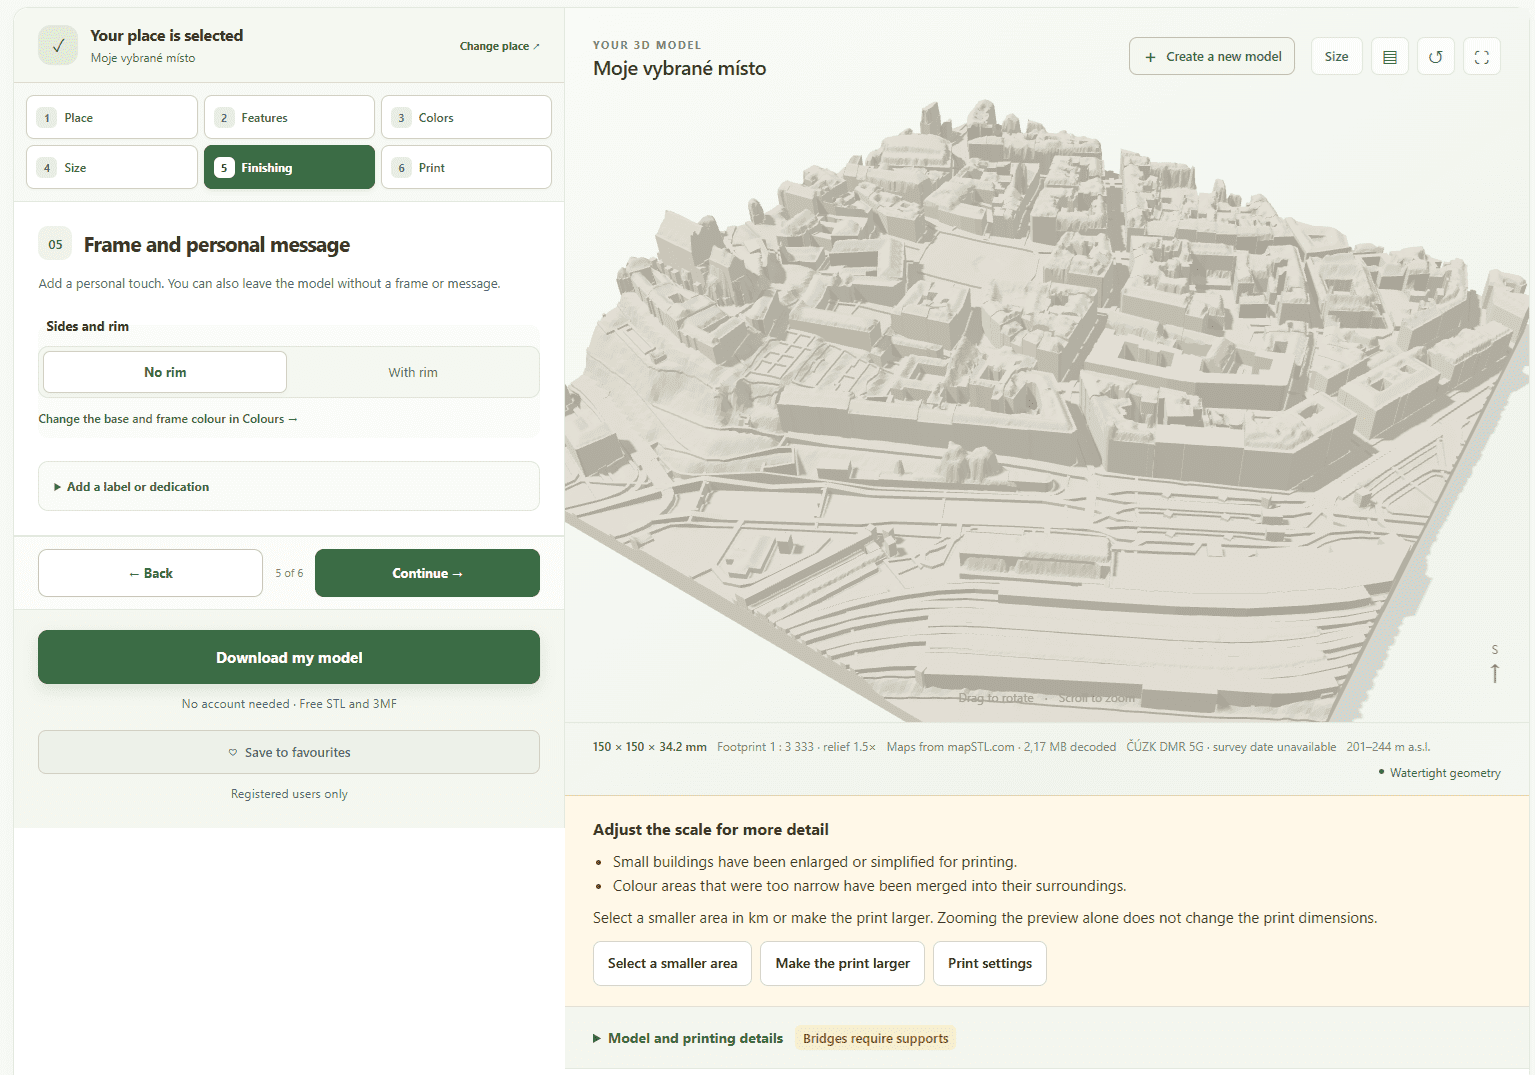The image size is (1535, 1075).
Task: Click the 'Adjust the scale for more detail' heading
Action: pyautogui.click(x=711, y=829)
